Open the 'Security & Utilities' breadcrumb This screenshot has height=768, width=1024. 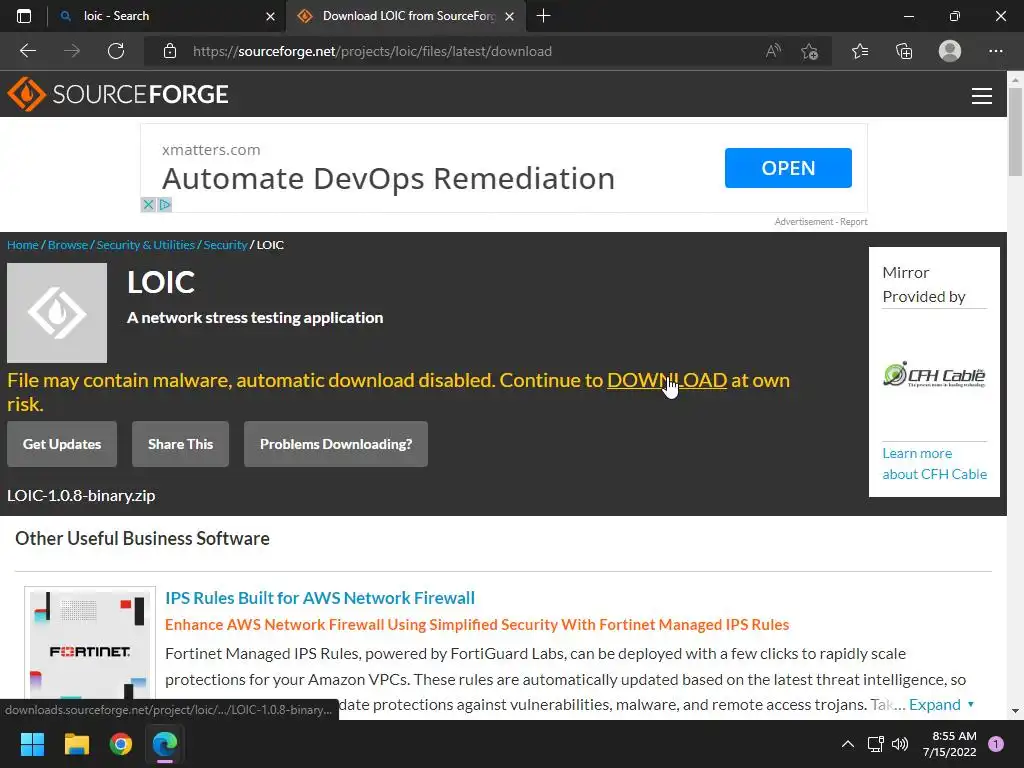click(x=146, y=245)
